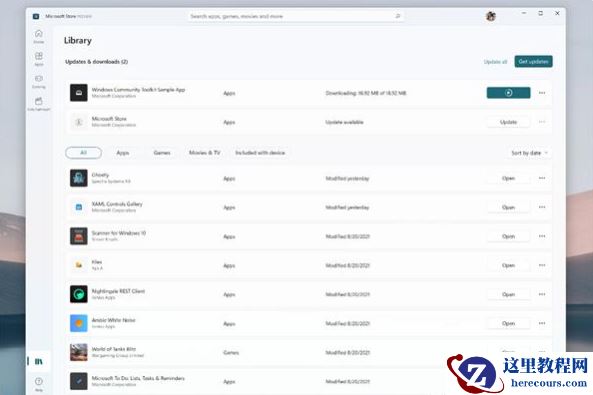Open more options for Ghostly
The height and width of the screenshot is (395, 593).
pyautogui.click(x=542, y=178)
